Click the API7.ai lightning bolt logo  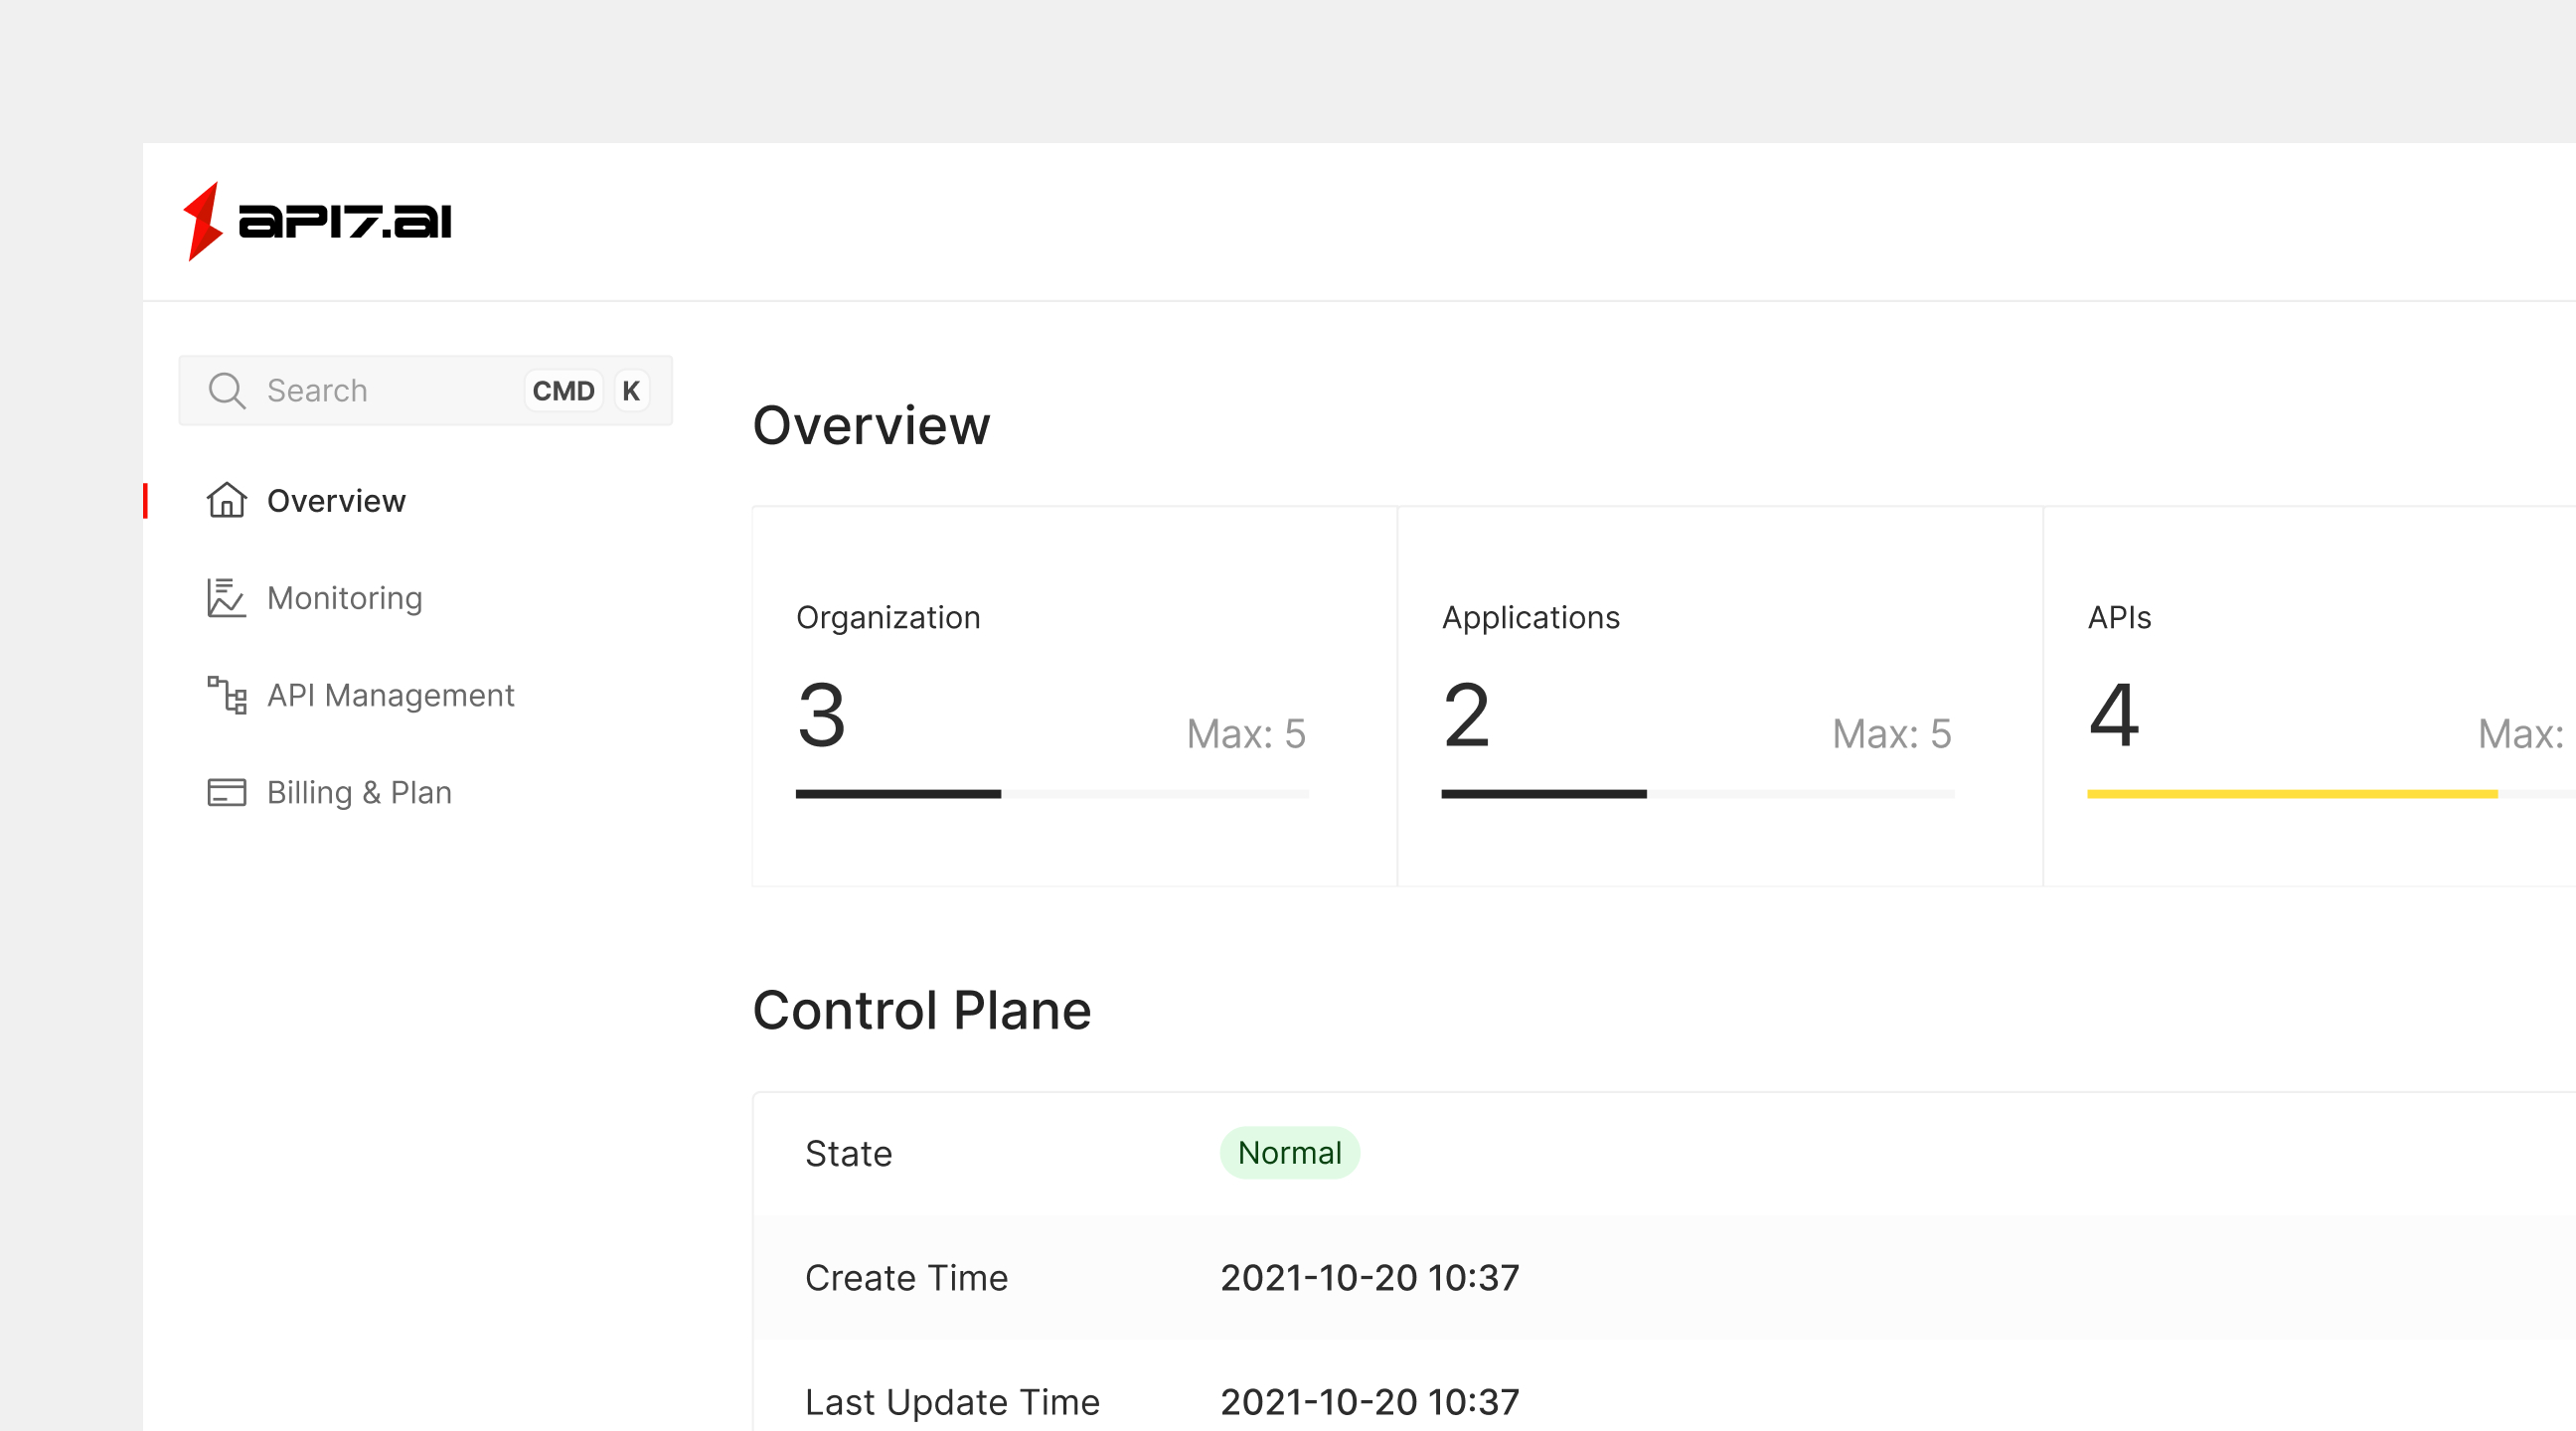click(203, 221)
